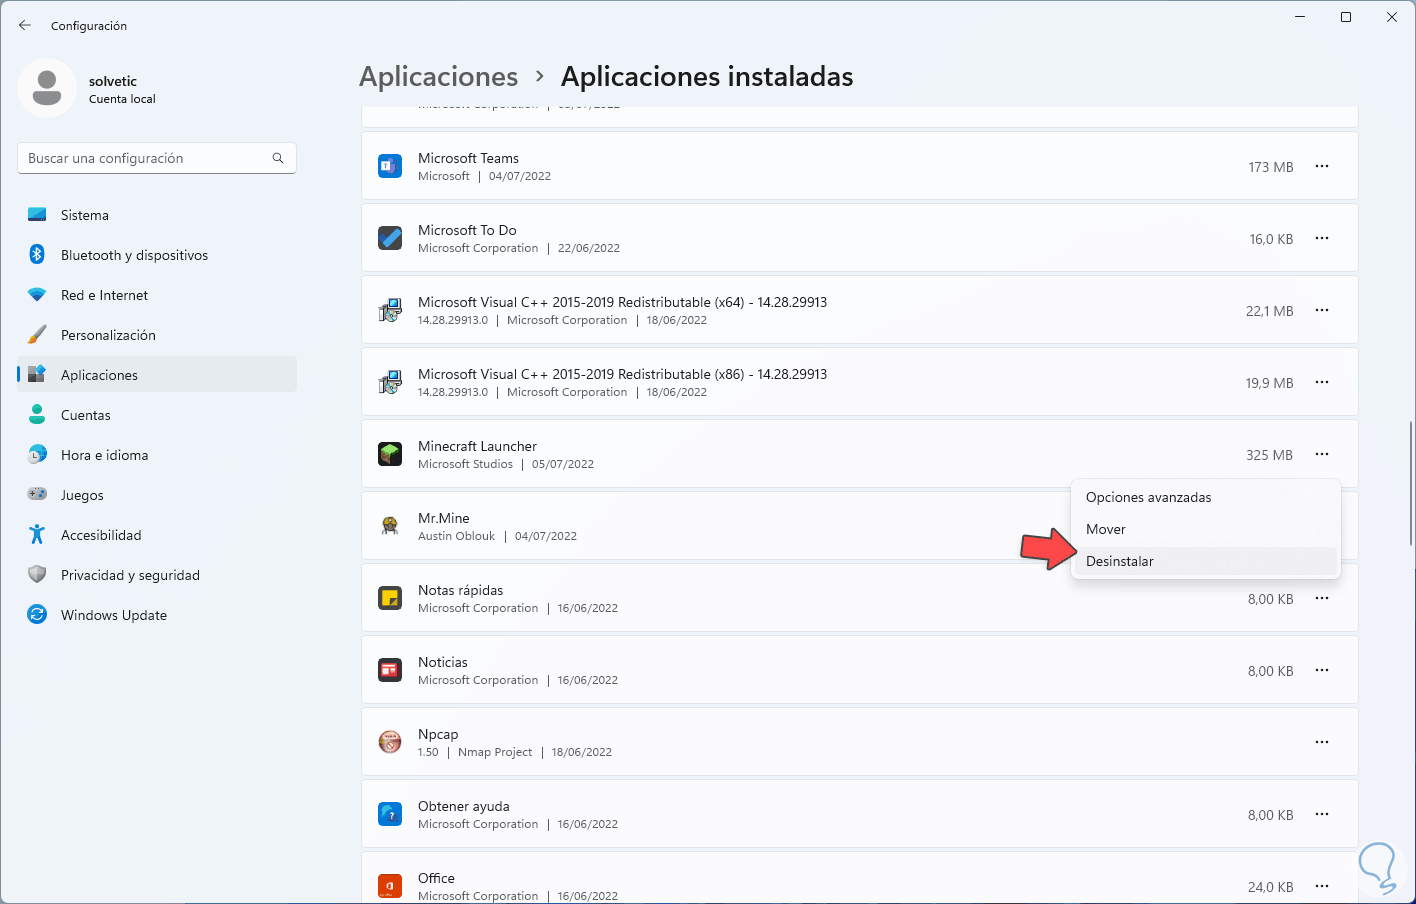Click the Office app icon
Viewport: 1416px width, 904px height.
coord(390,886)
